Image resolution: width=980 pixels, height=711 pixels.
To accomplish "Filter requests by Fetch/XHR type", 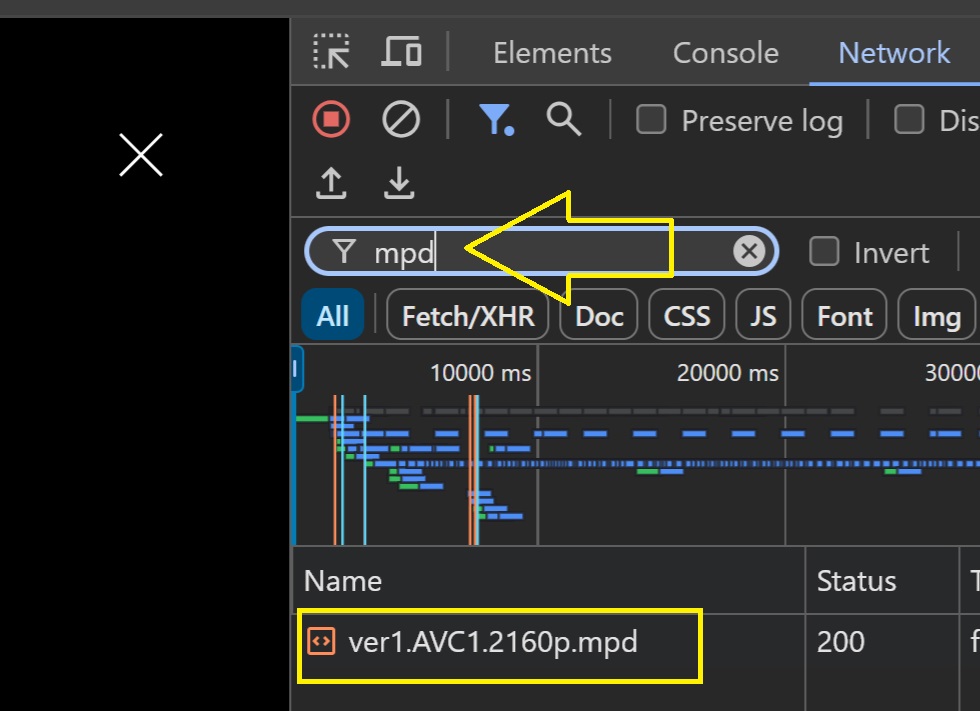I will (x=468, y=317).
